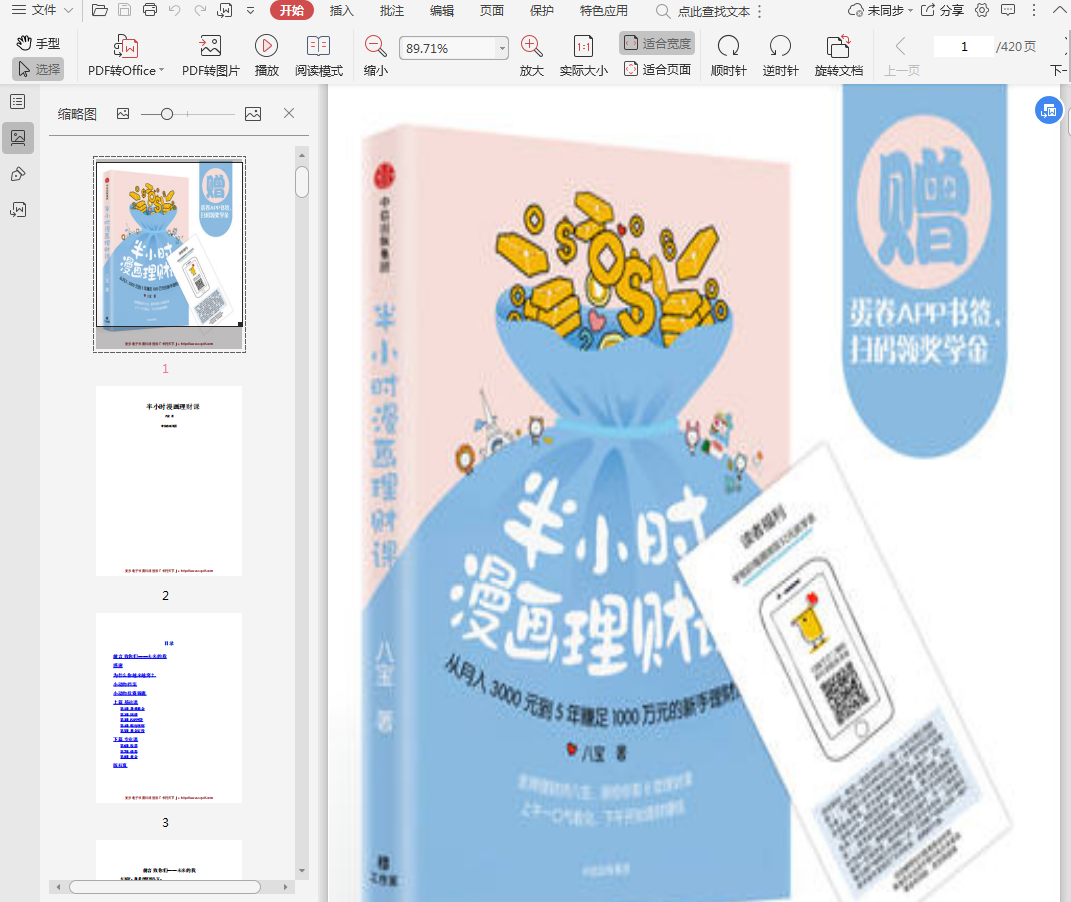Click the redo arrow icon
The width and height of the screenshot is (1071, 902).
199,10
